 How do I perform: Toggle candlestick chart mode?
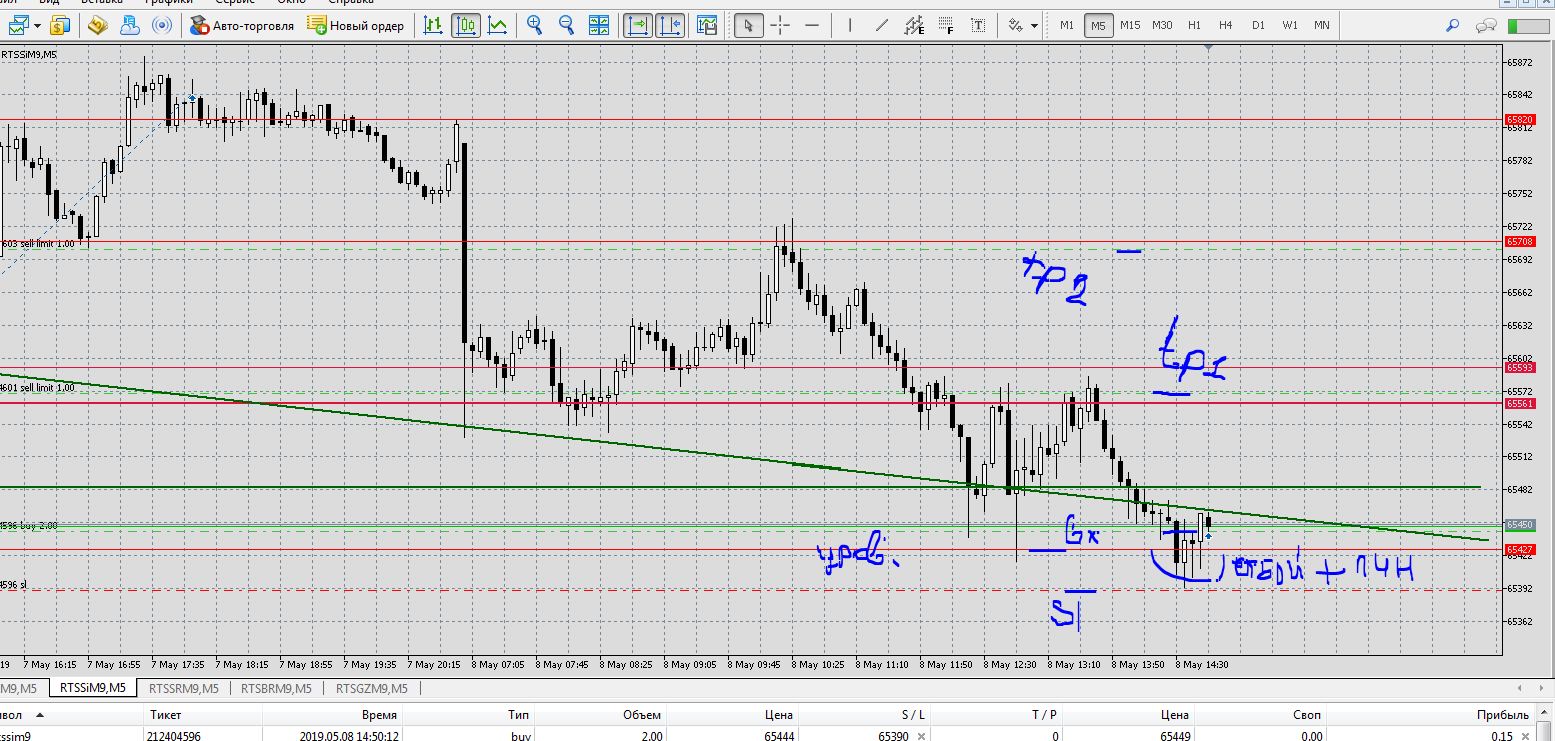click(466, 25)
